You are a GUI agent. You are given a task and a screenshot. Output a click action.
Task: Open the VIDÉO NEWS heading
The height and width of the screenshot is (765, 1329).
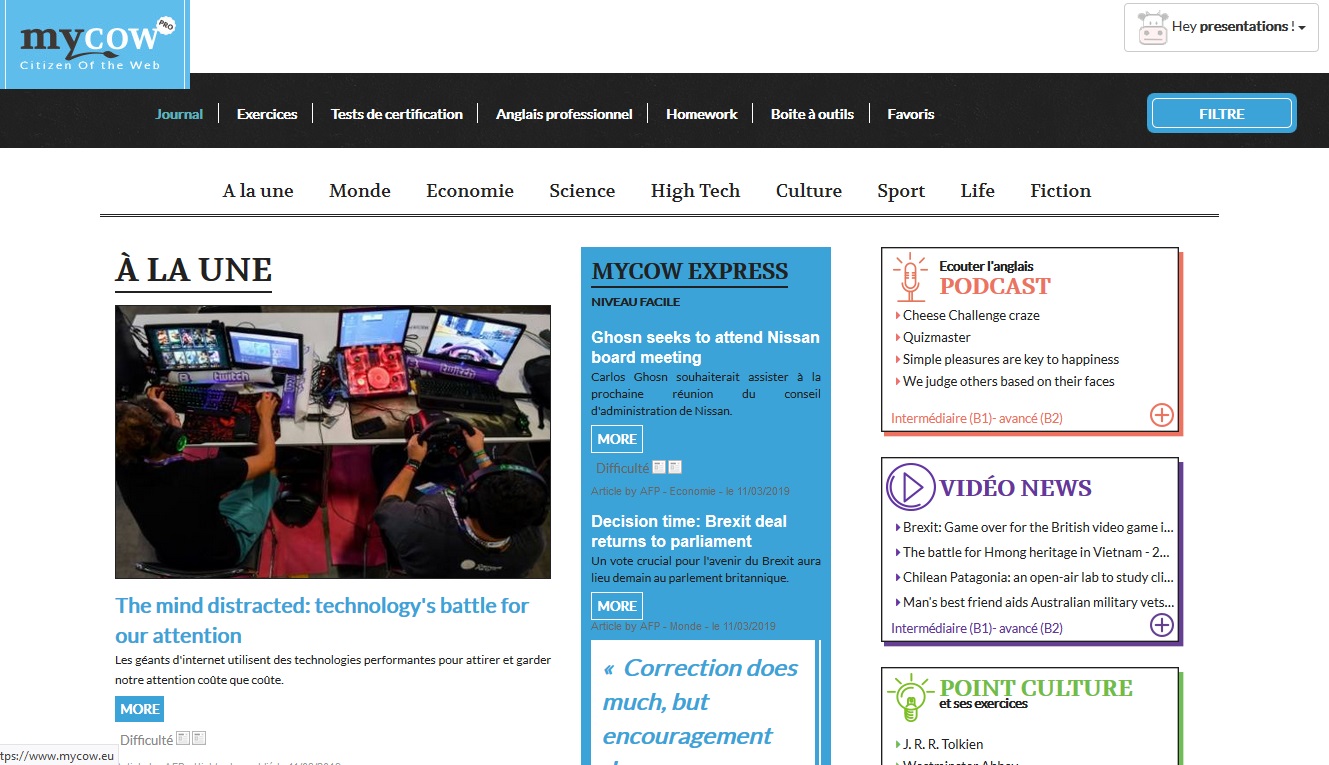tap(1016, 488)
